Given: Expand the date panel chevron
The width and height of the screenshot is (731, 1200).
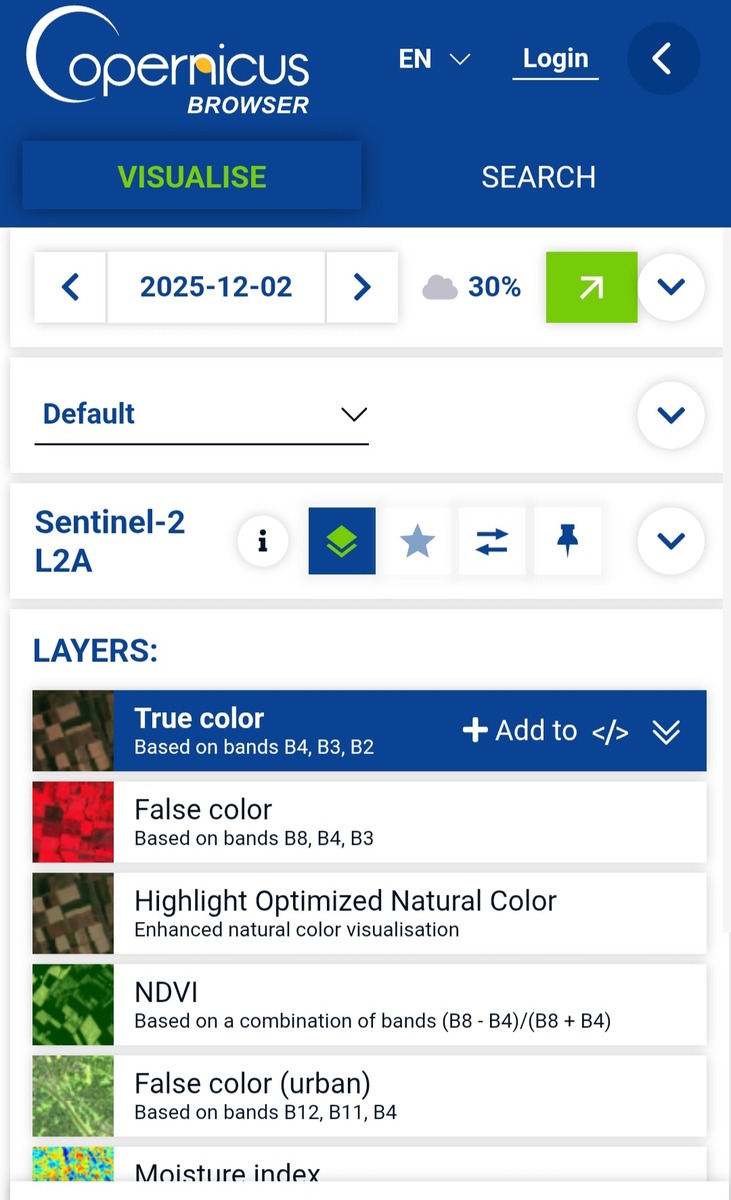Looking at the screenshot, I should 671,288.
